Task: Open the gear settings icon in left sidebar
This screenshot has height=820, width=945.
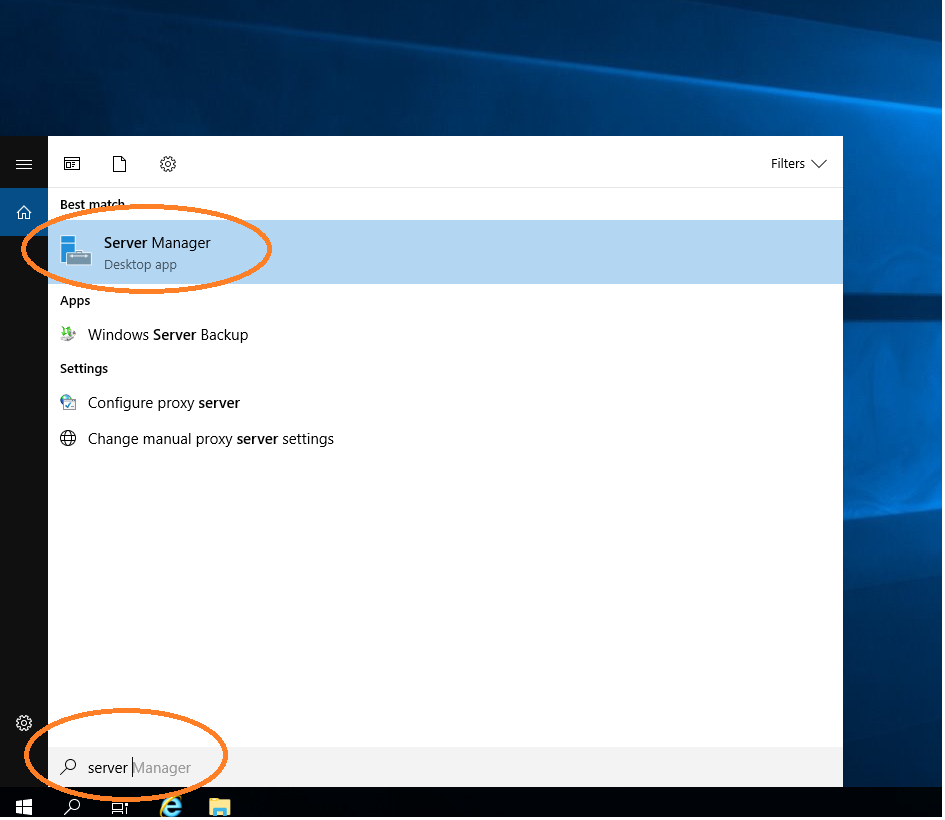Action: tap(24, 723)
